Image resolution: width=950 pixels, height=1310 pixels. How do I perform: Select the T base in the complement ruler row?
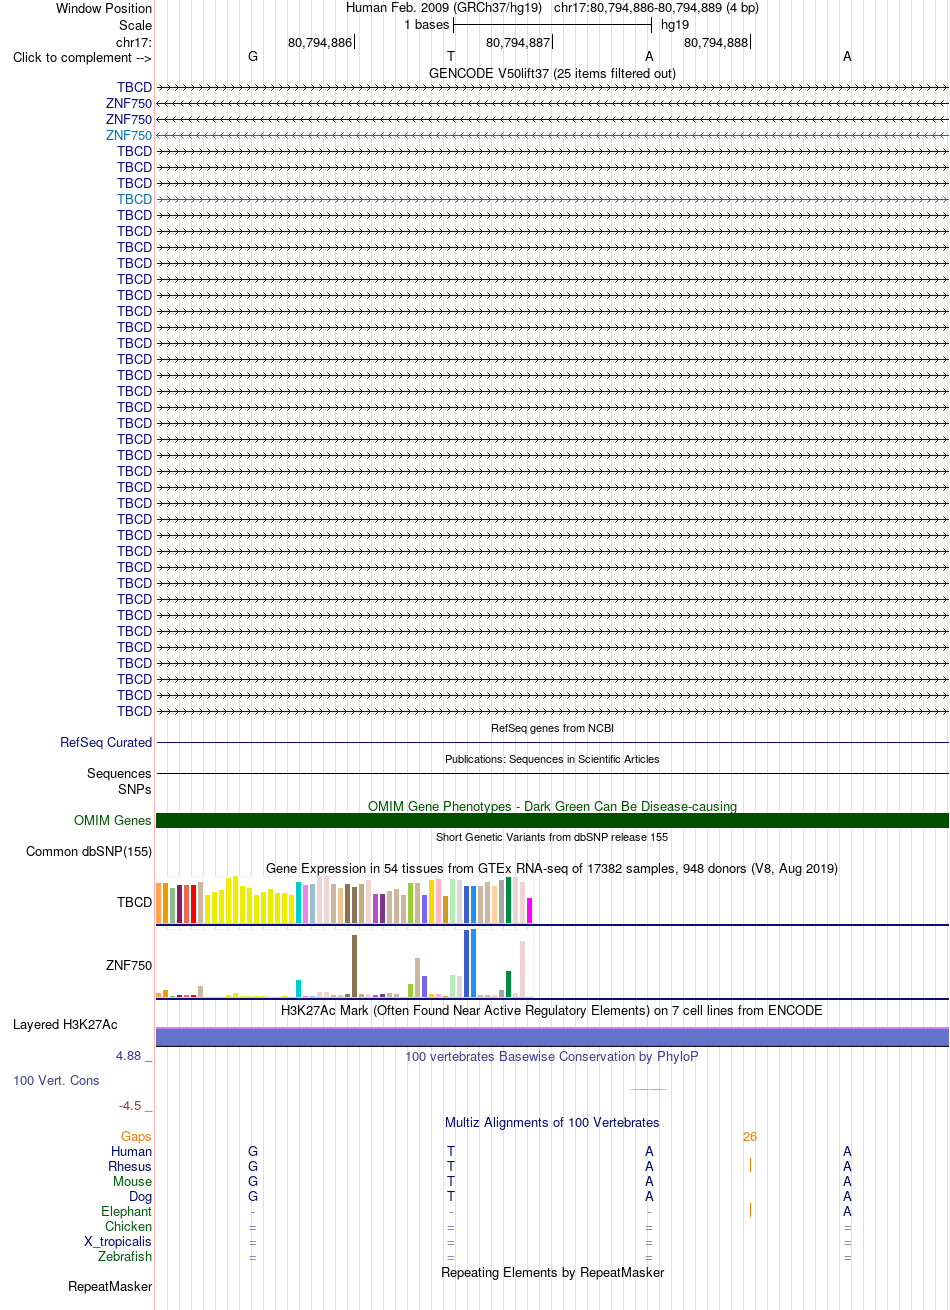451,57
